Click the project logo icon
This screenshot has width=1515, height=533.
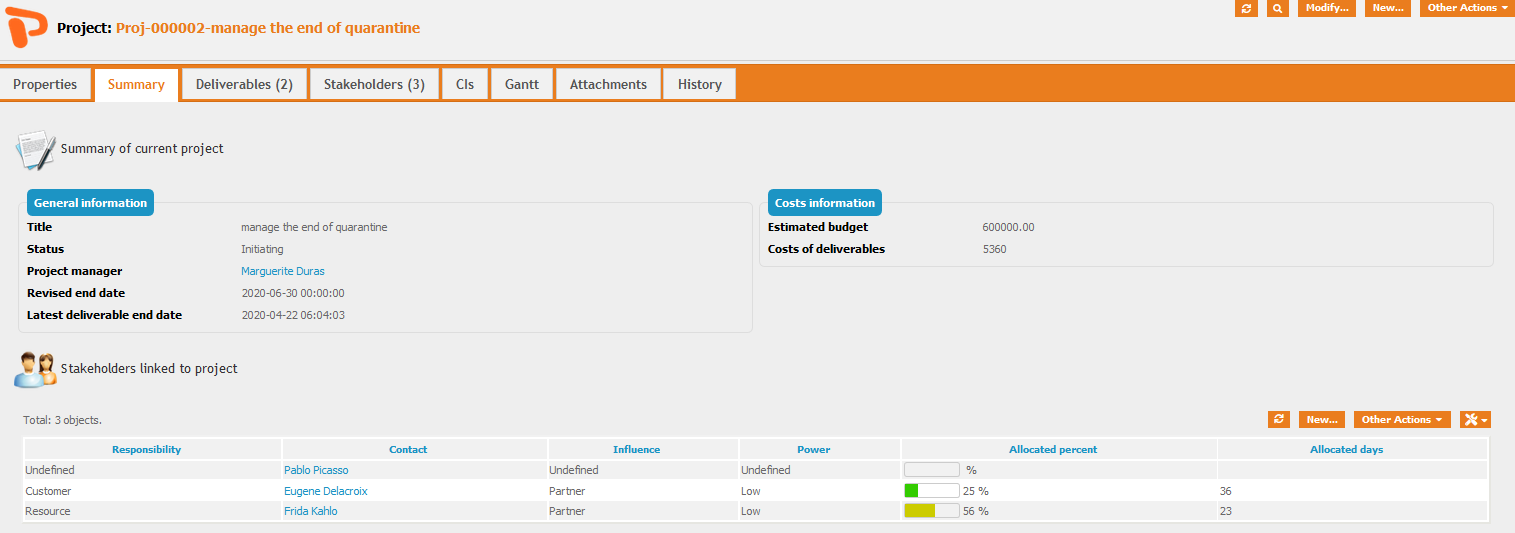point(27,28)
